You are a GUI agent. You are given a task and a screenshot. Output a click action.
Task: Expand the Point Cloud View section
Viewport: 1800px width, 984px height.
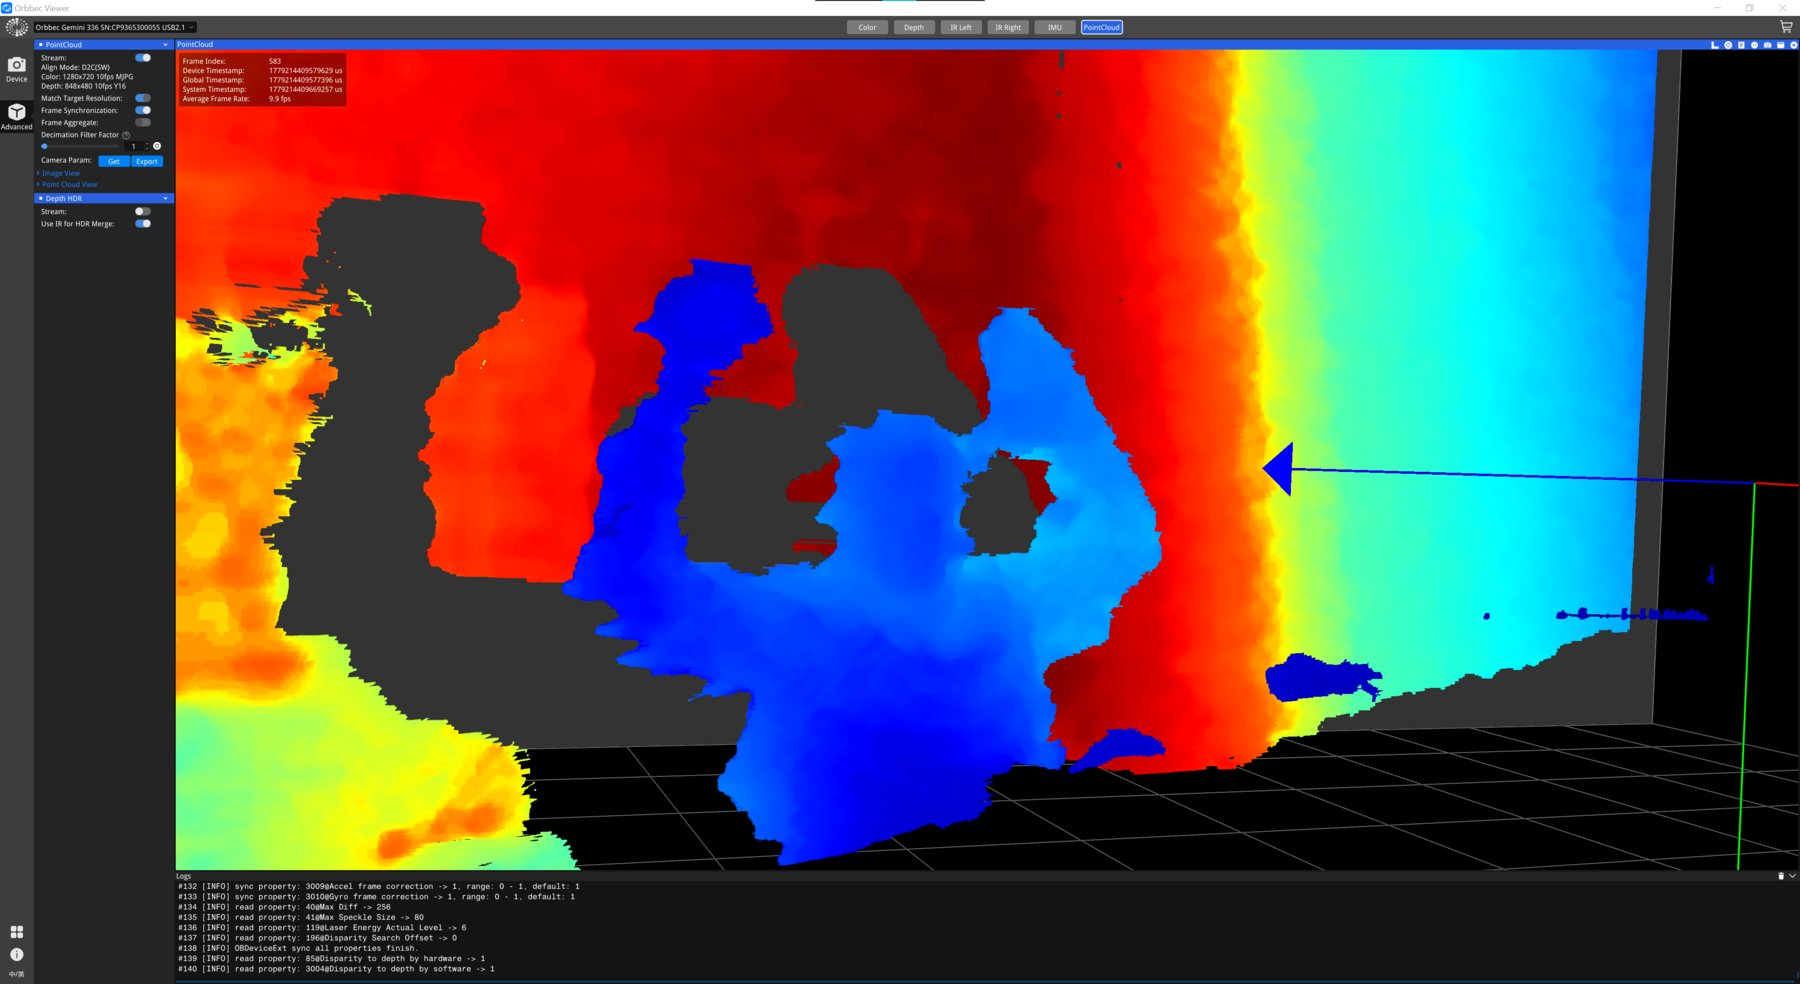pyautogui.click(x=67, y=184)
